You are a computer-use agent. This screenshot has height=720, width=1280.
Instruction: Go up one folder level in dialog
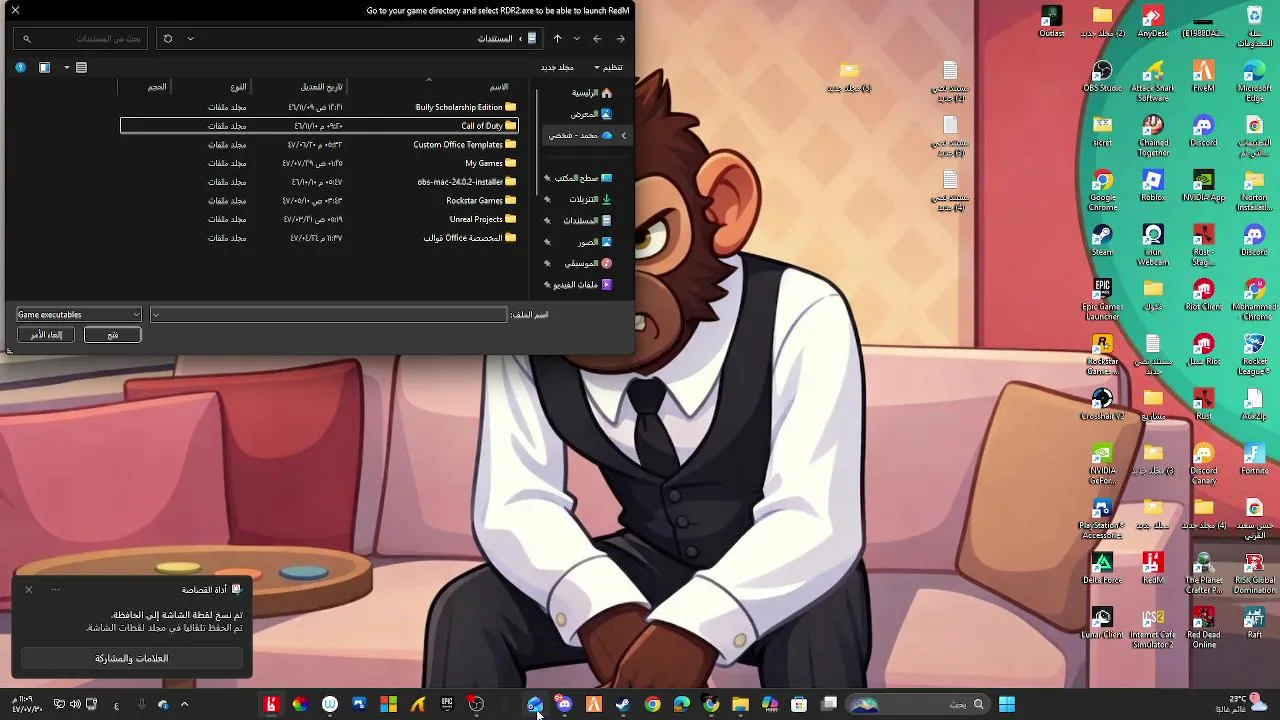click(x=558, y=39)
